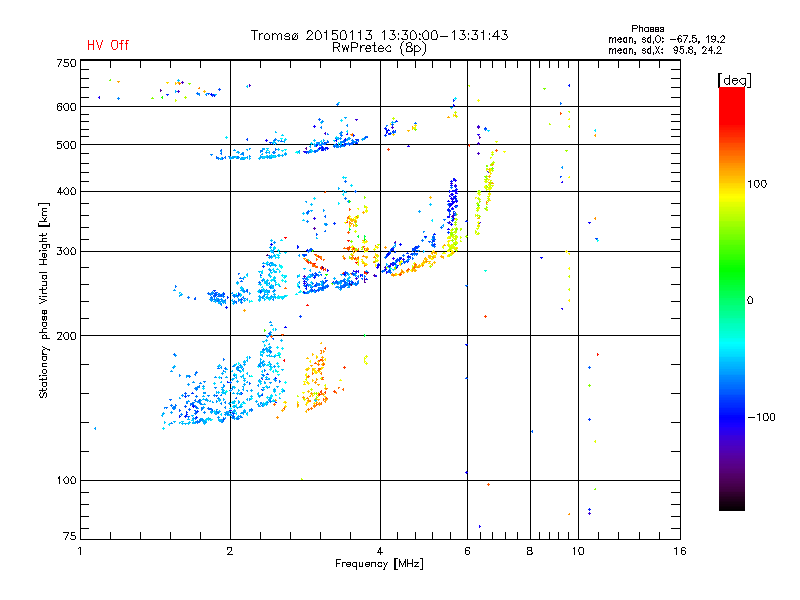Select the "mean, sd,X: 95.8, 24.2" line
The image size is (800, 600).
[x=665, y=51]
